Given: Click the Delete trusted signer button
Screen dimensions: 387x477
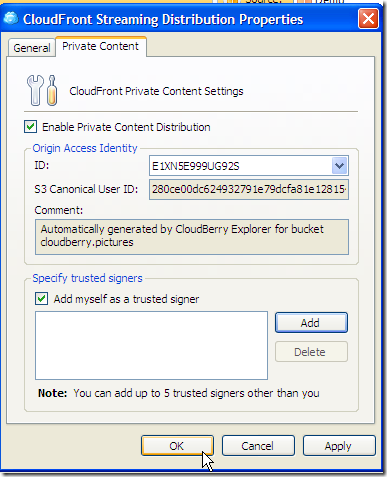Looking at the screenshot, I should point(311,352).
